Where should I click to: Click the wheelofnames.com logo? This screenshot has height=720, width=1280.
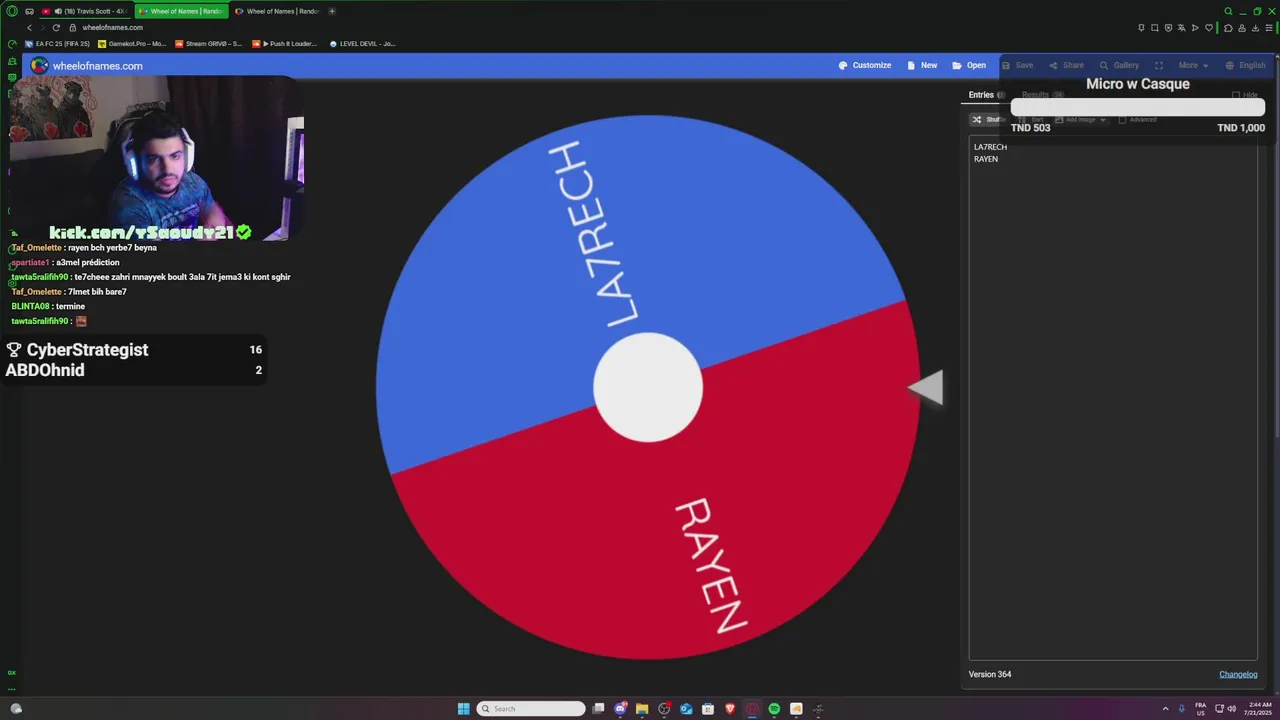point(86,65)
